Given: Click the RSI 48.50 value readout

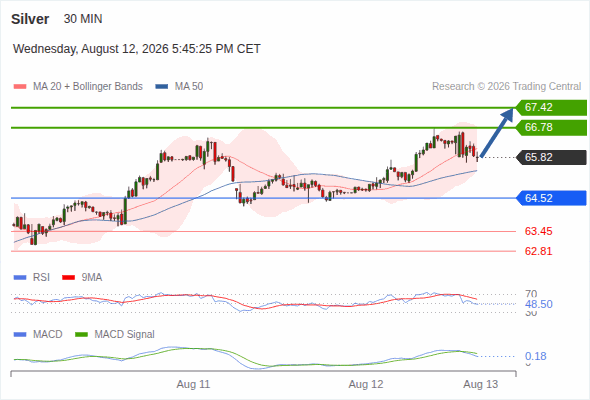Looking at the screenshot, I should (x=539, y=304).
